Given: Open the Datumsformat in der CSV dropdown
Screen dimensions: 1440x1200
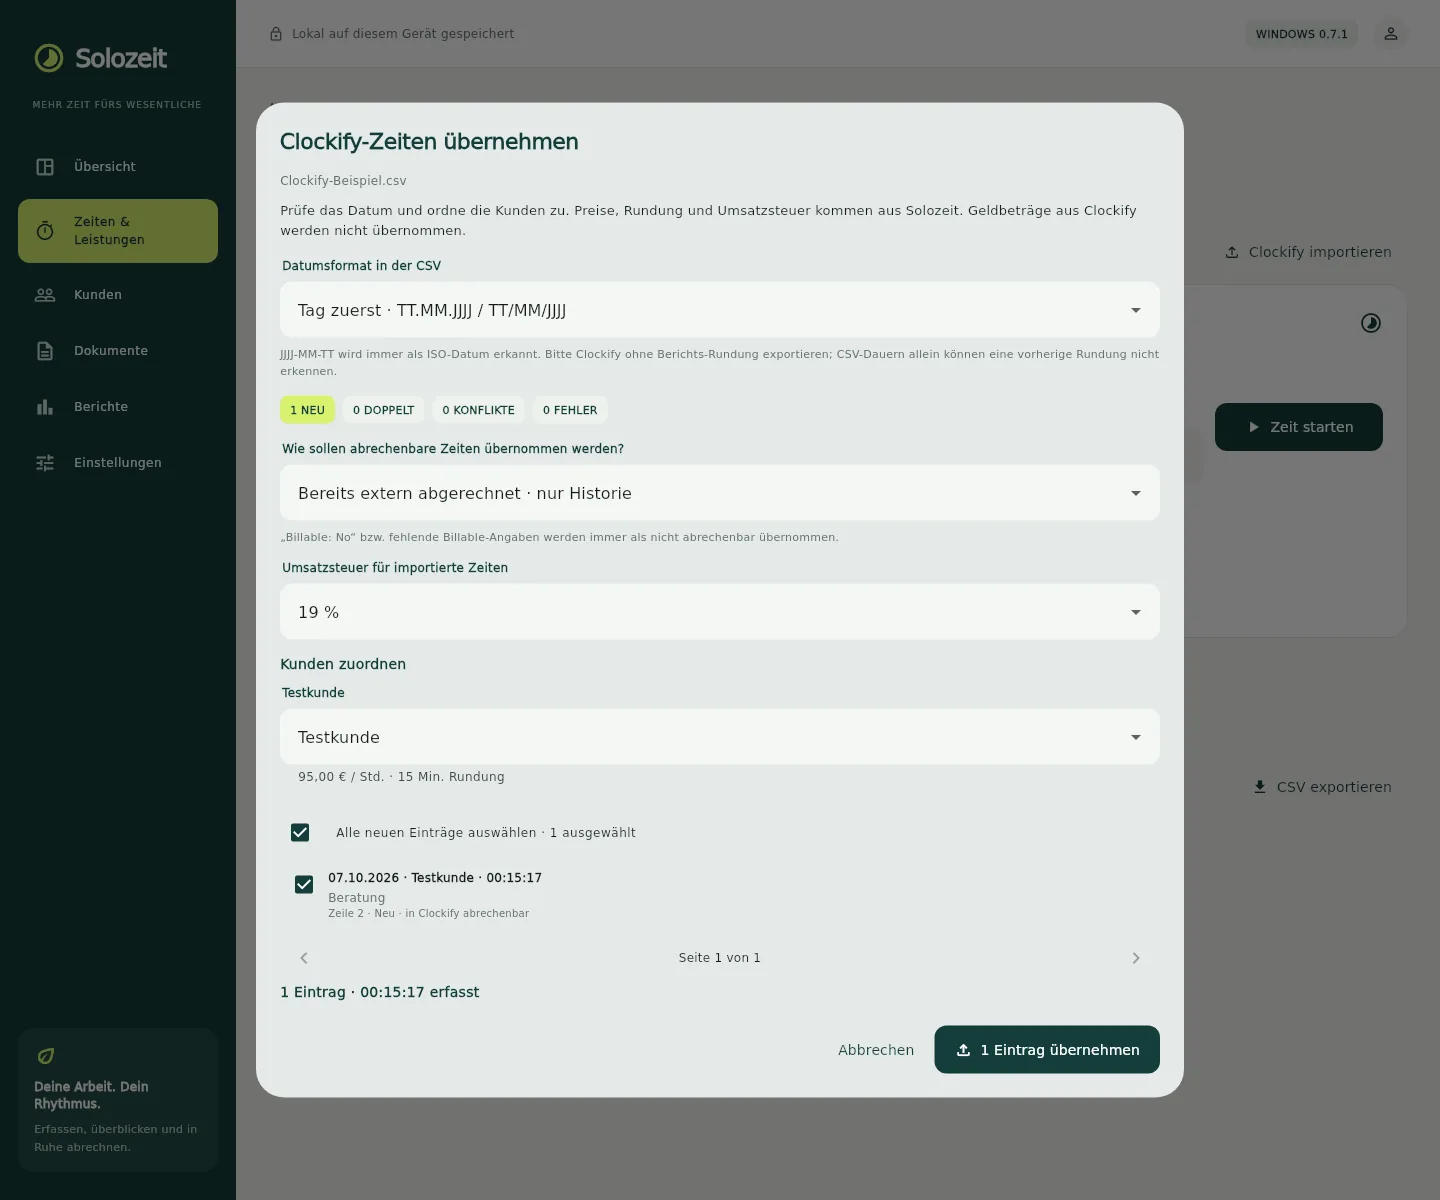Looking at the screenshot, I should [720, 310].
